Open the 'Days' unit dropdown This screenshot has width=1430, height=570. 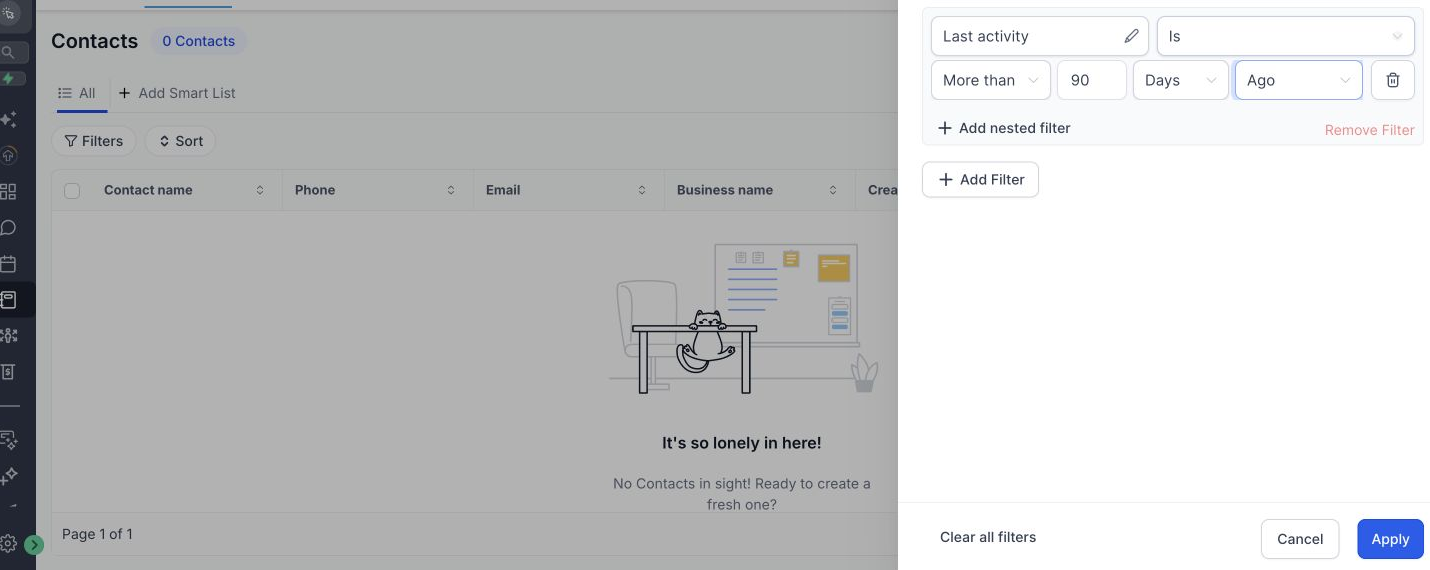tap(1180, 80)
